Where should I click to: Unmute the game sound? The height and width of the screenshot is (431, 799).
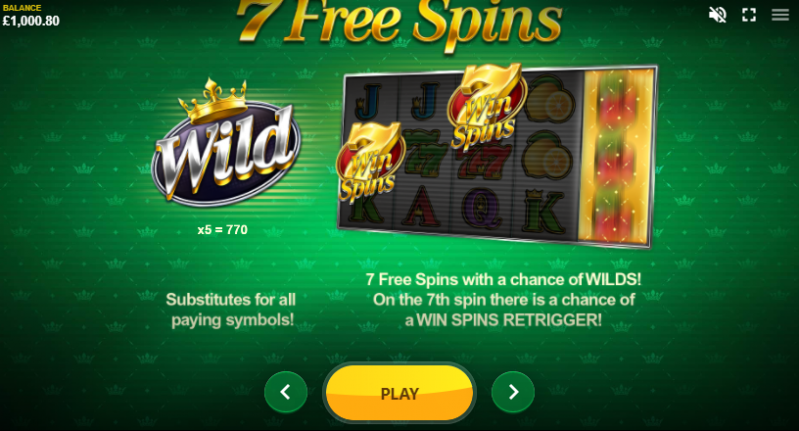(x=717, y=15)
